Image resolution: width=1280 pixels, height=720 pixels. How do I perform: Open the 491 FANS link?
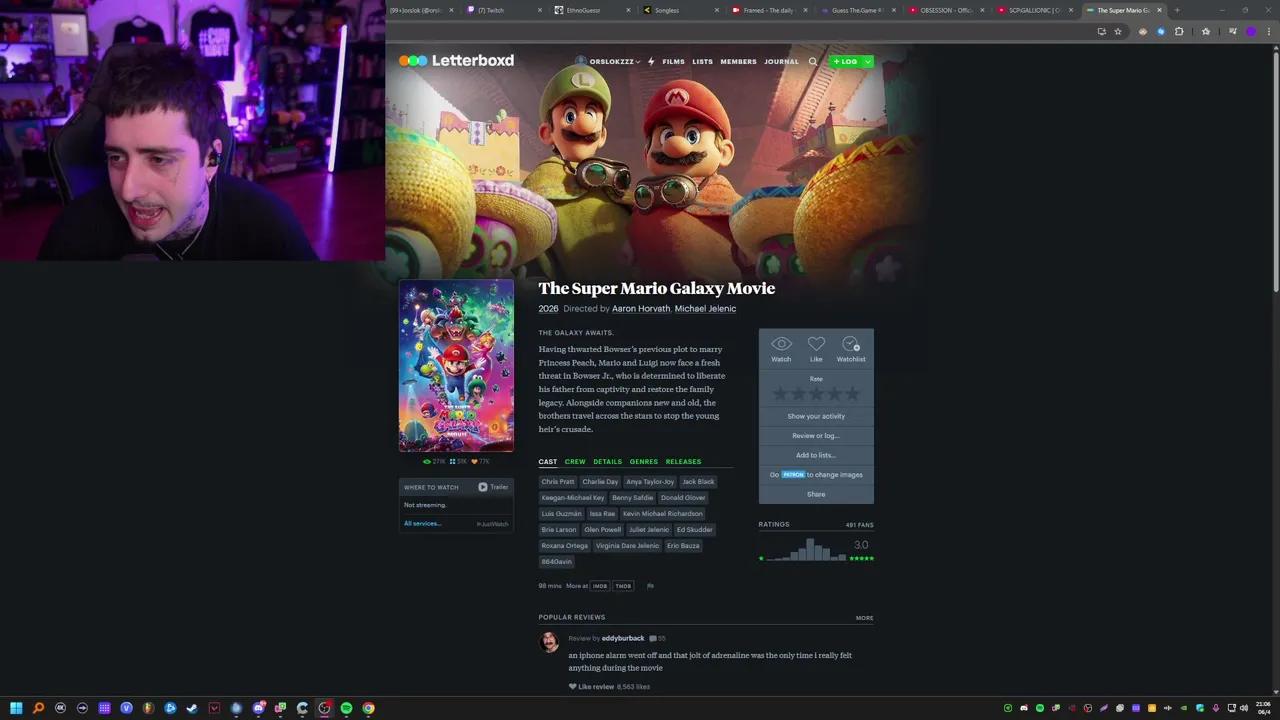859,525
